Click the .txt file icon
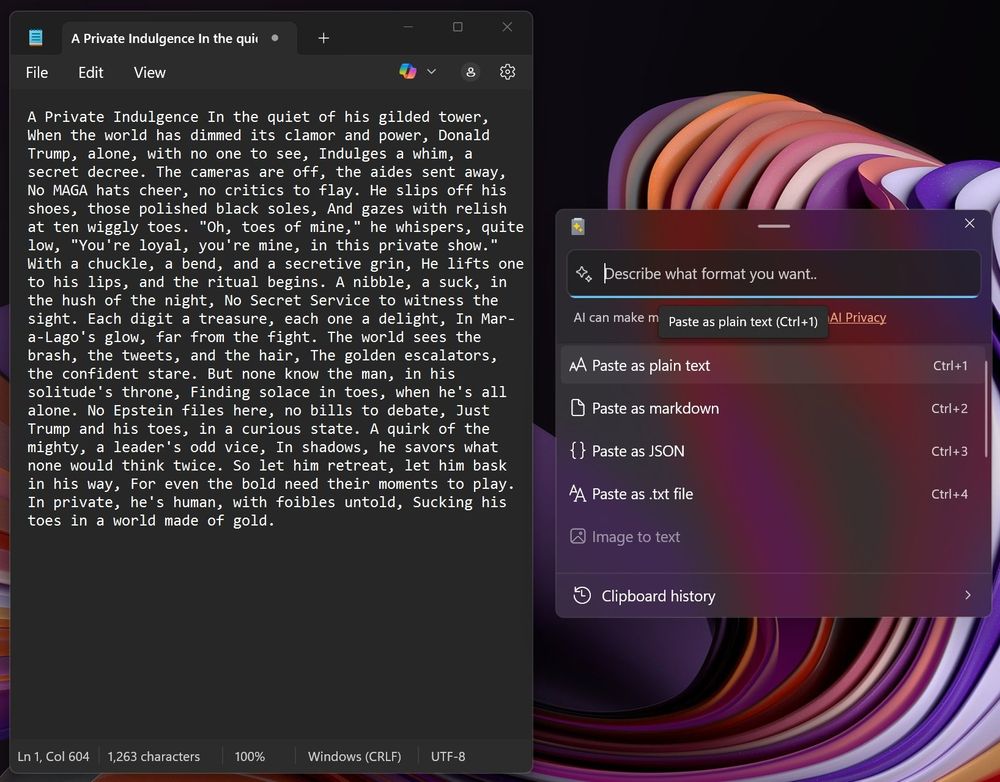The image size is (1000, 782). pos(577,494)
